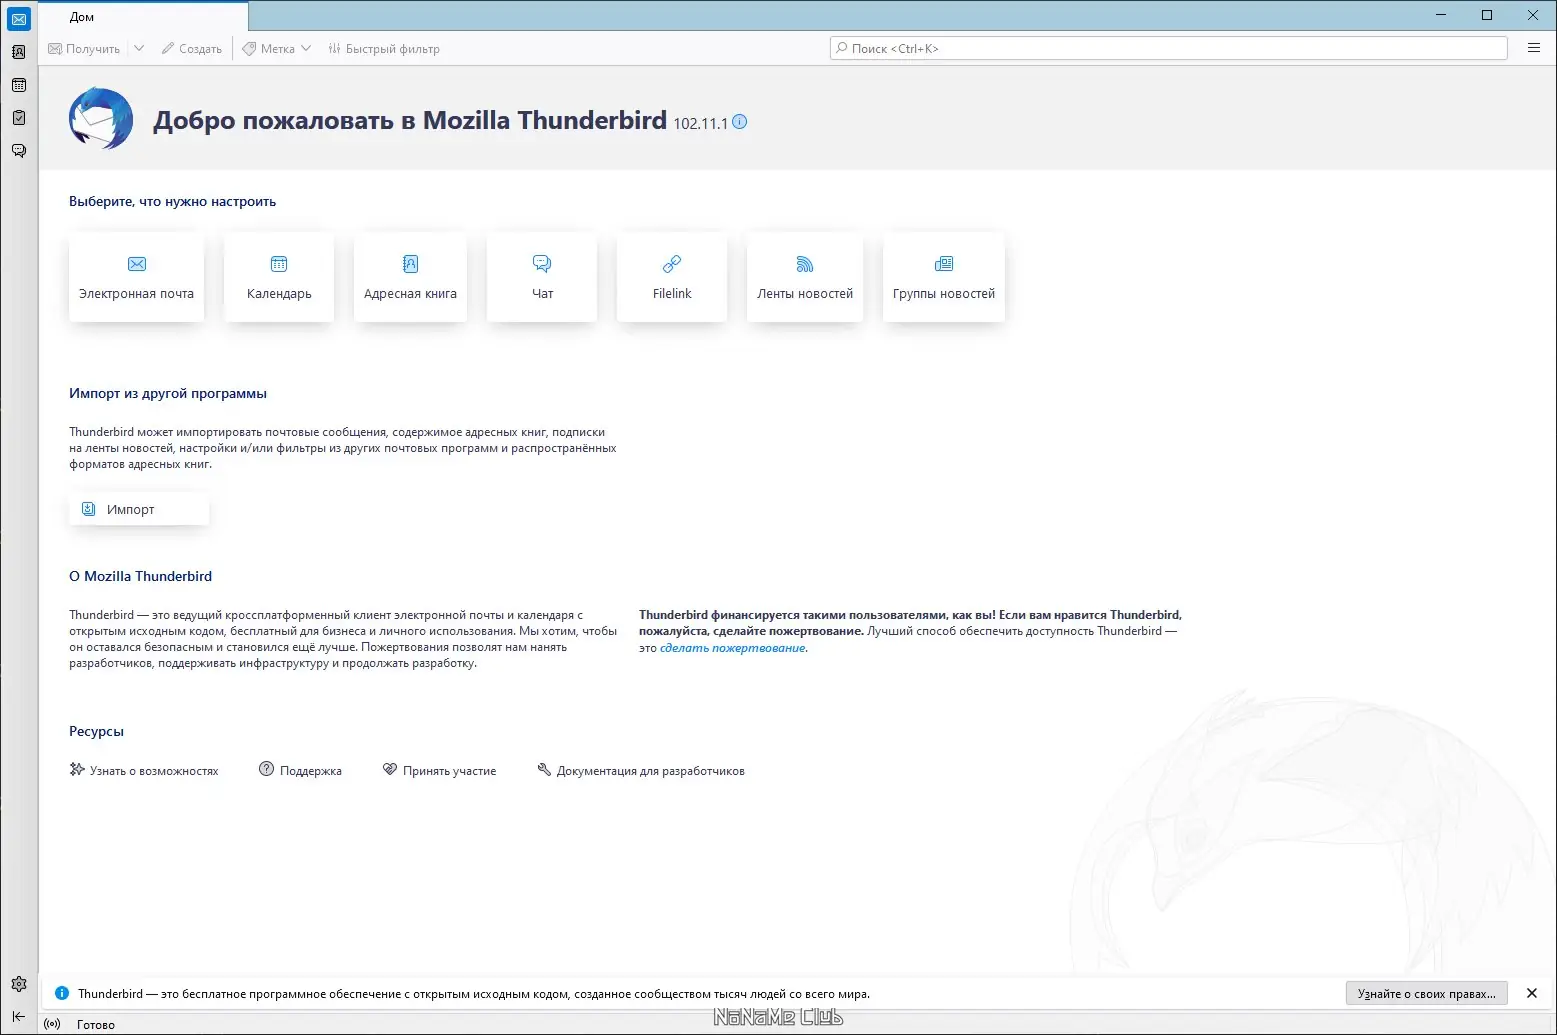Open the Принять участие link
The height and width of the screenshot is (1035, 1557).
coord(439,770)
